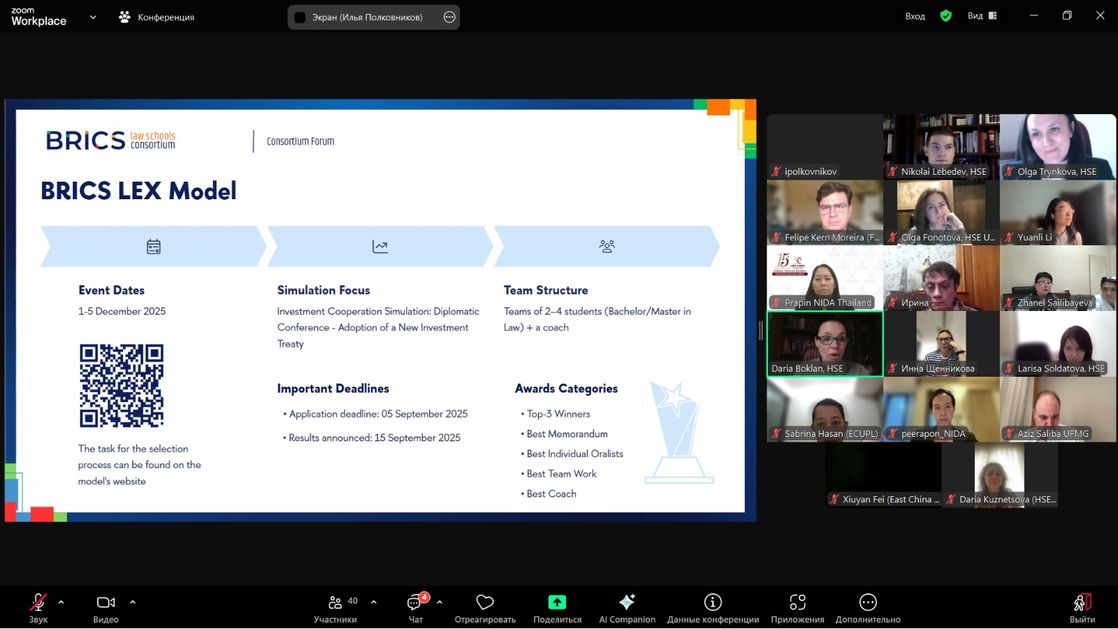Select the Ирина video tile
The image size is (1118, 629).
[x=941, y=277]
